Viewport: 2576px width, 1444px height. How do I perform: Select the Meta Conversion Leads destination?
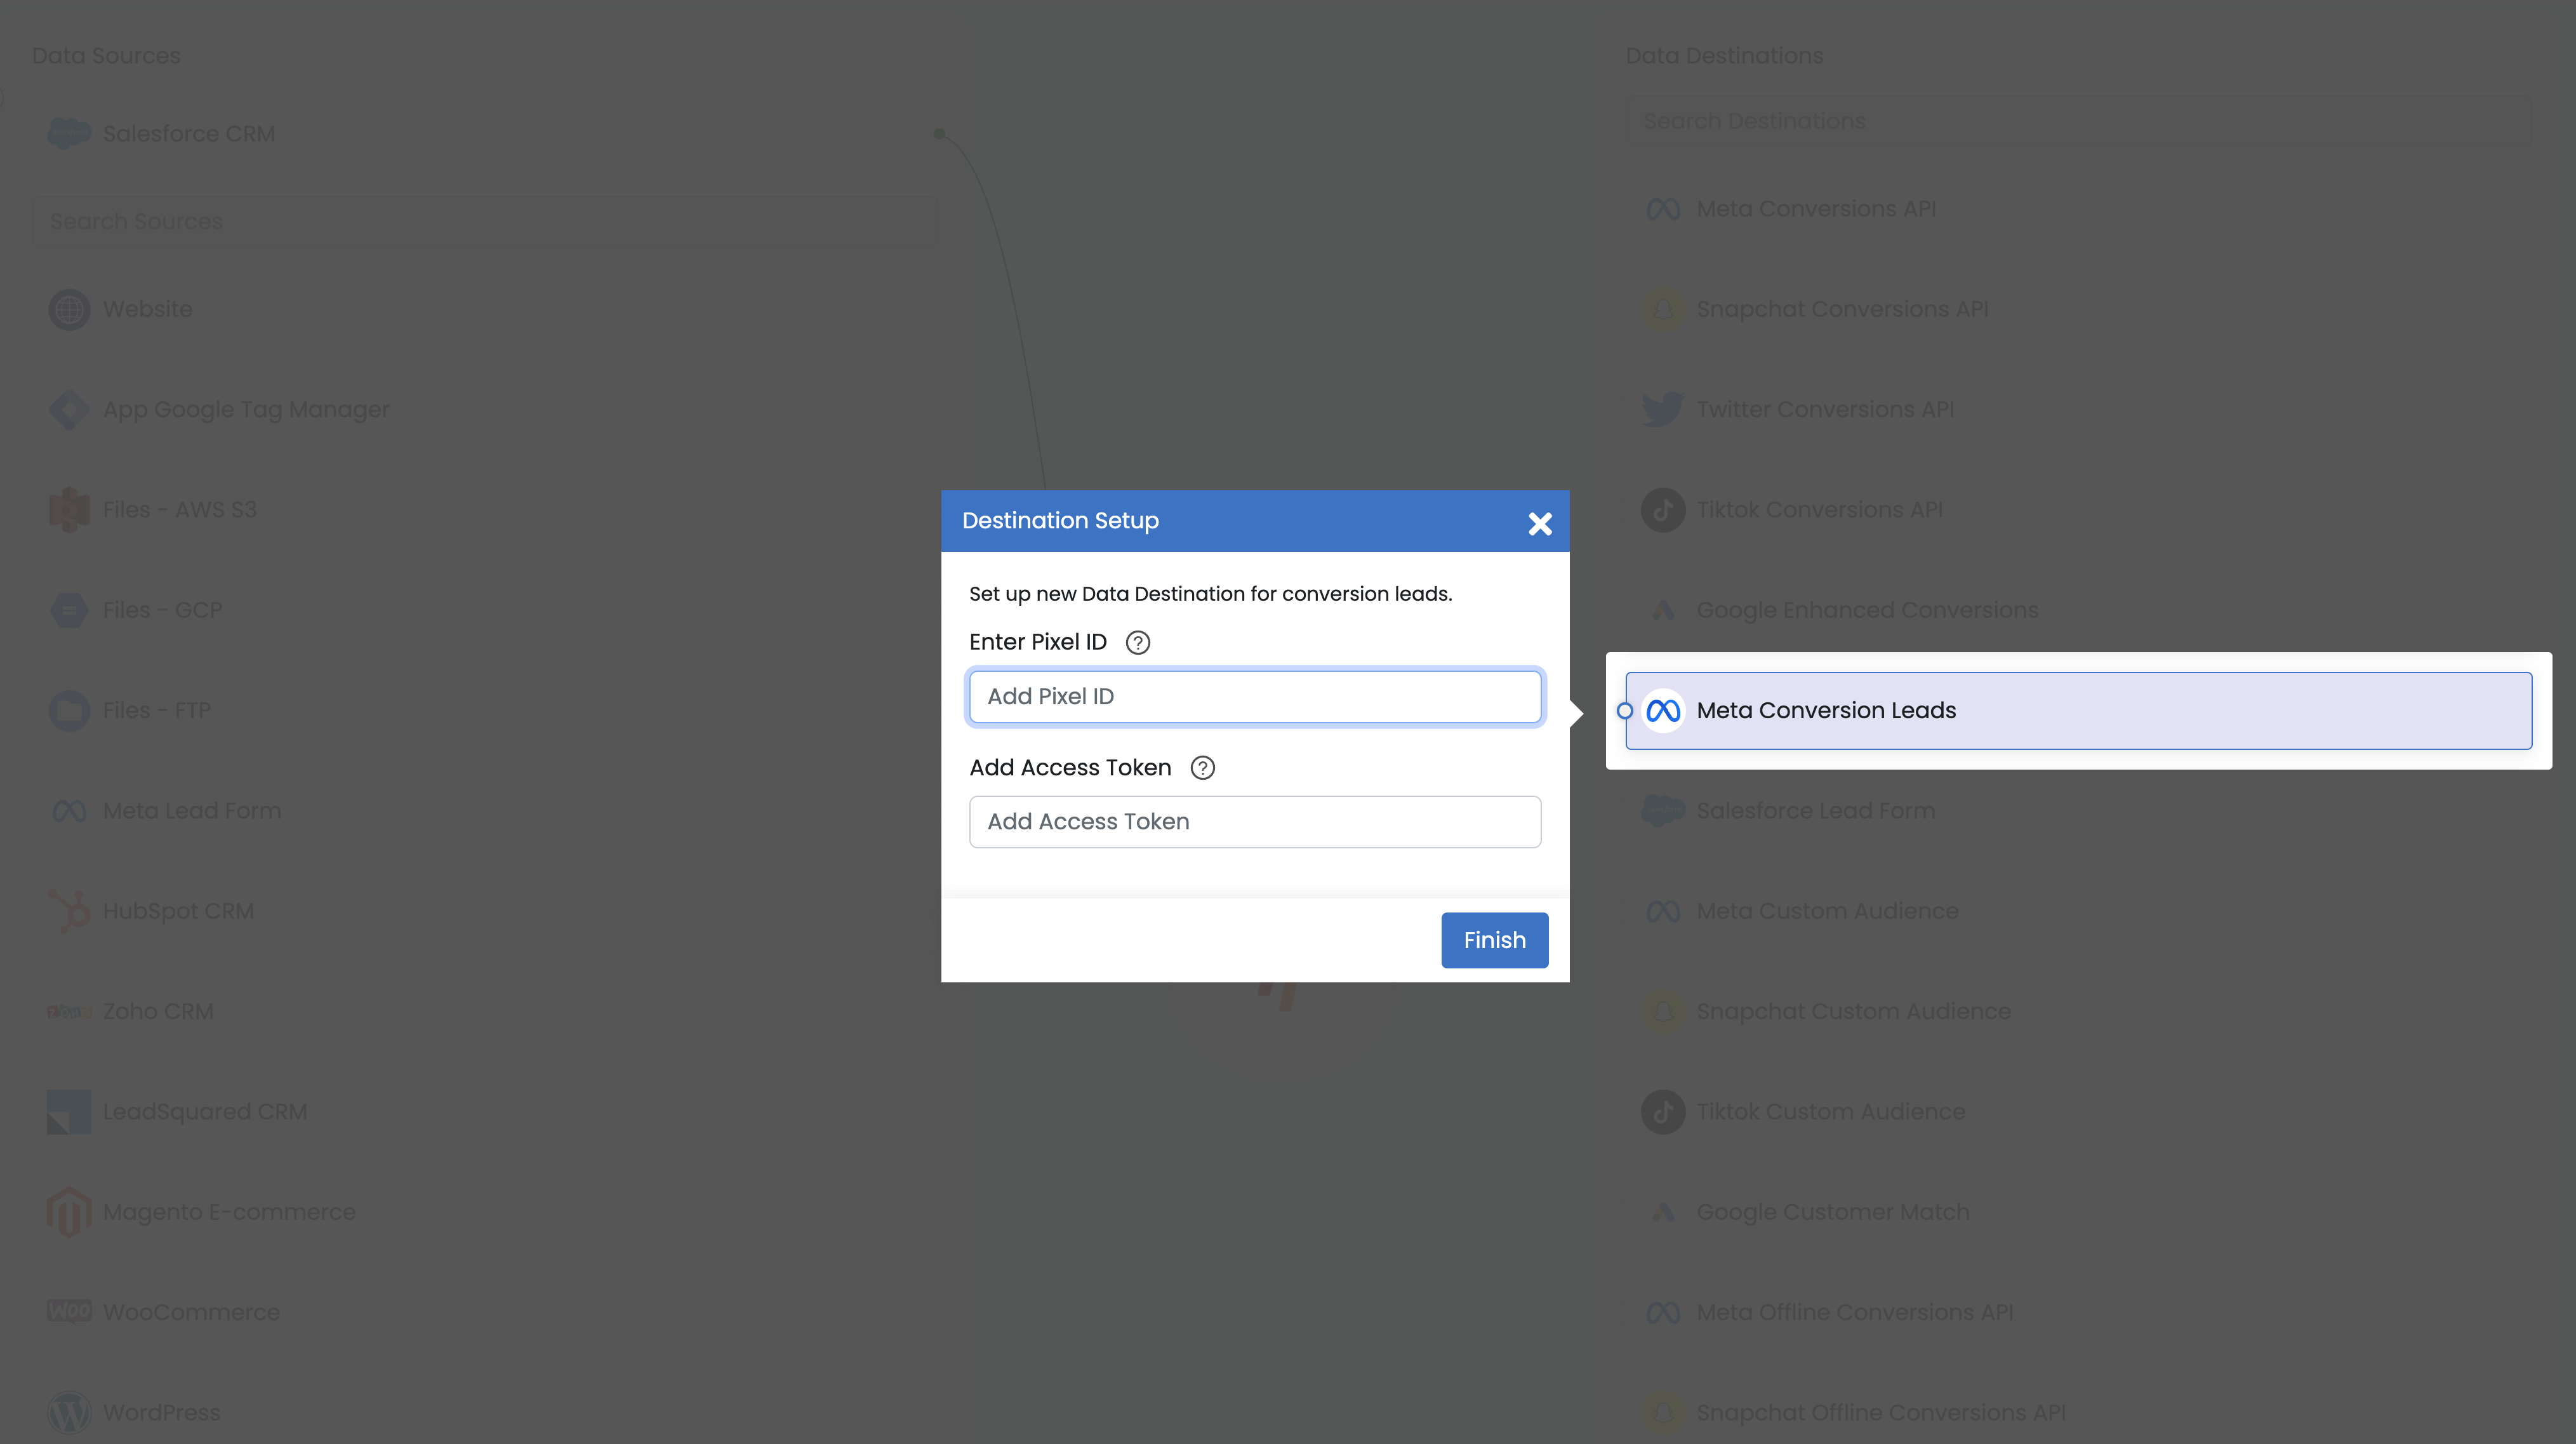2078,710
